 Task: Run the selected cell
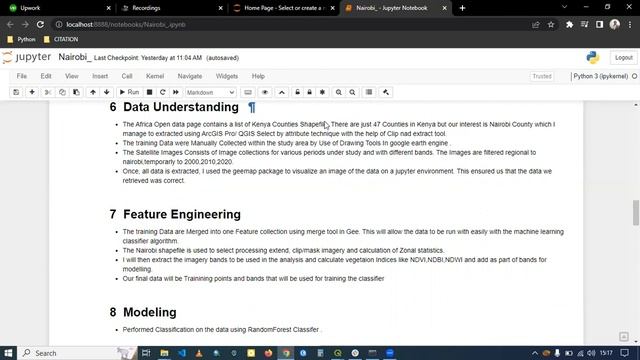tap(129, 92)
